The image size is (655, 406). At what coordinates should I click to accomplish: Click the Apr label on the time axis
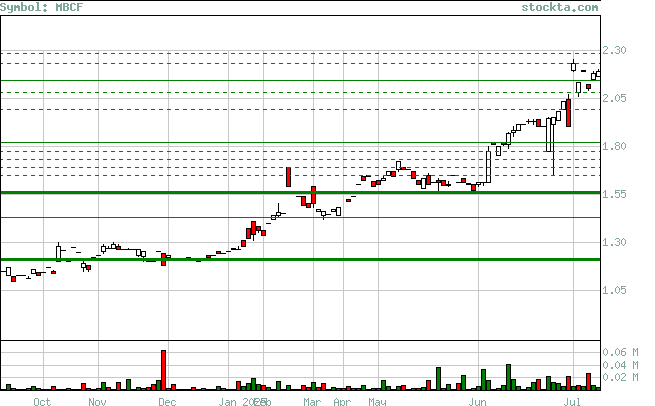tap(342, 402)
